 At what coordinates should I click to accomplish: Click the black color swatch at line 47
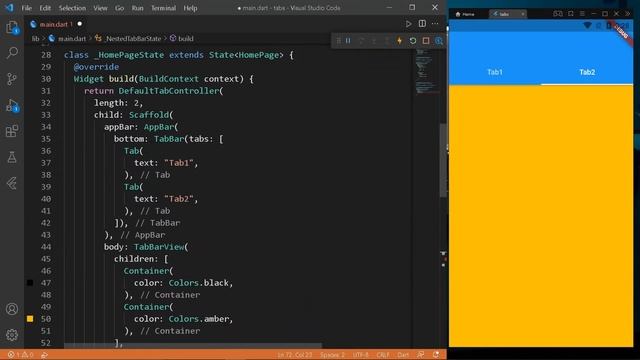[30, 282]
